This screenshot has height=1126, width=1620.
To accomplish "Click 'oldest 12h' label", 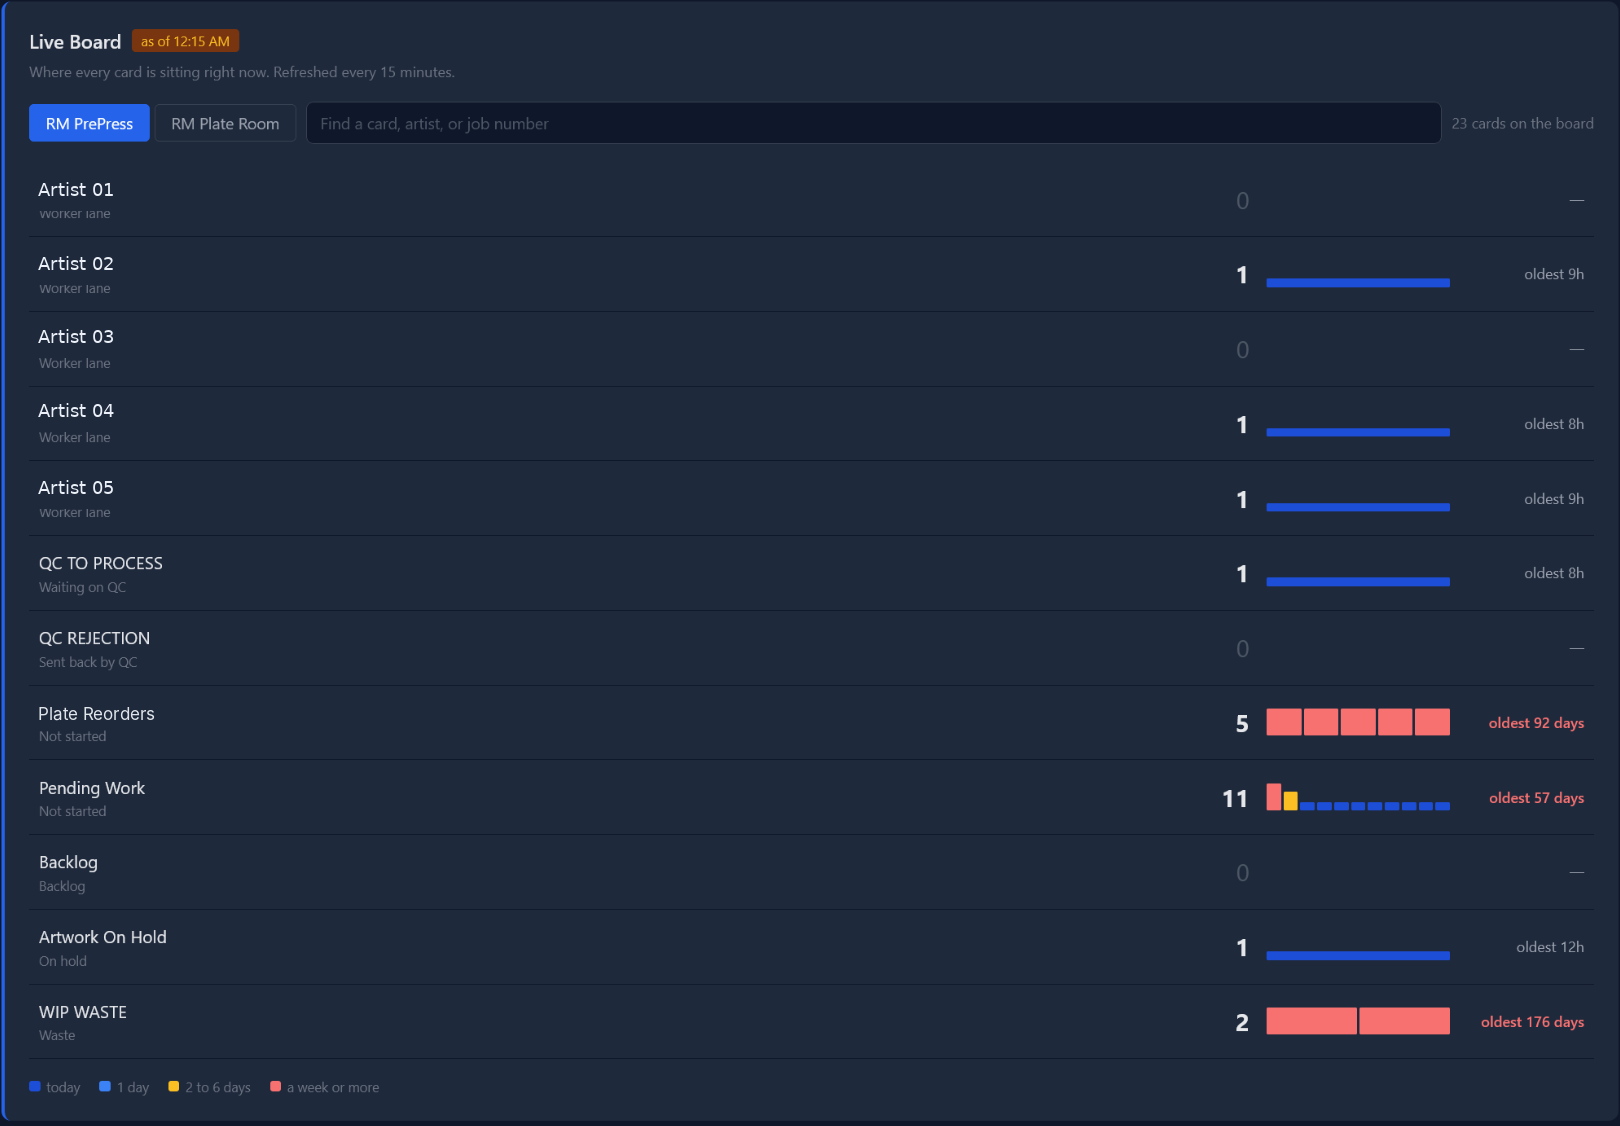I will click(1550, 947).
